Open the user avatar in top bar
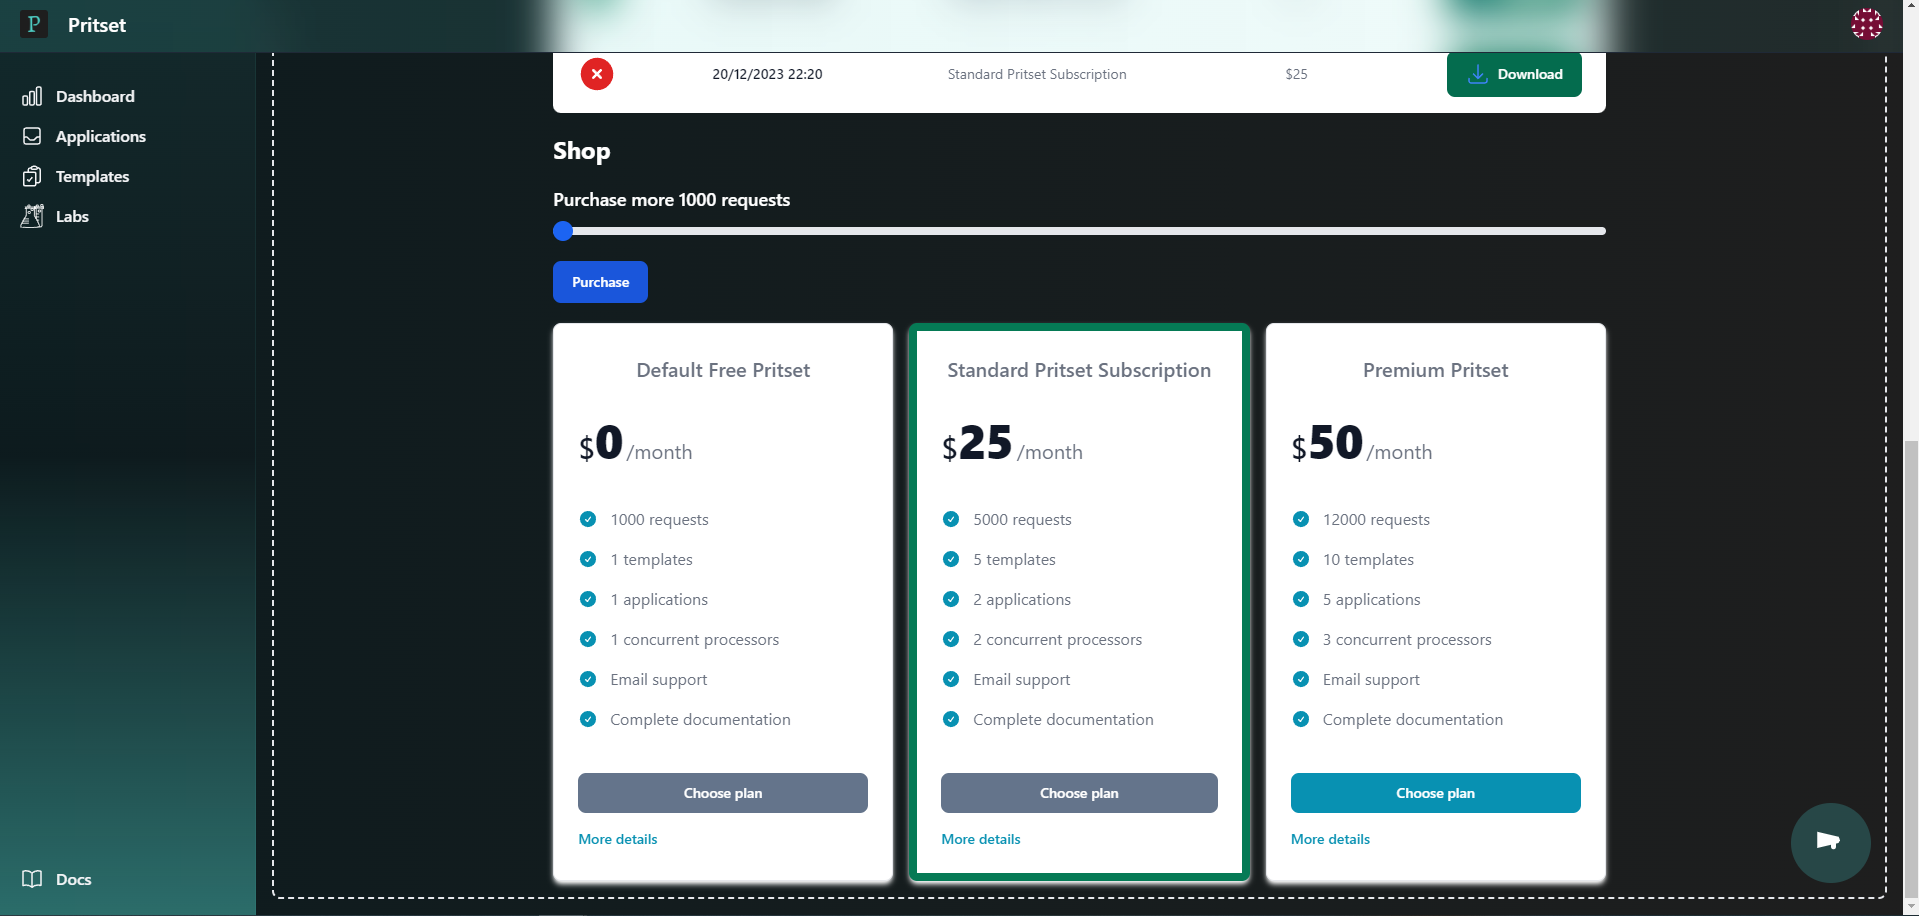The image size is (1919, 916). [1866, 24]
